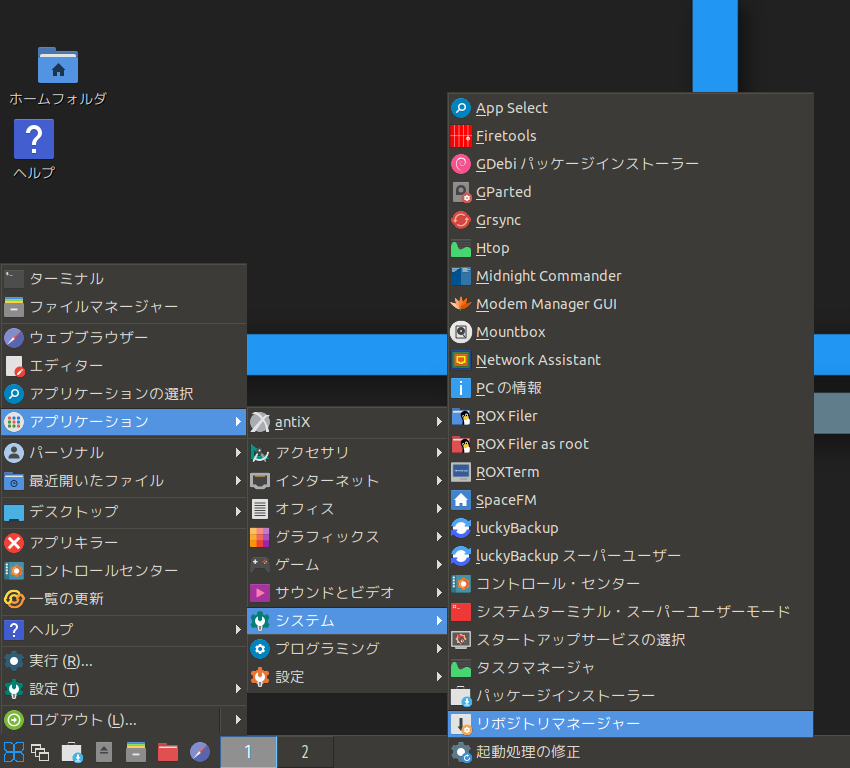Open the red folder taskbar icon
Viewport: 850px width, 768px height.
[x=168, y=752]
